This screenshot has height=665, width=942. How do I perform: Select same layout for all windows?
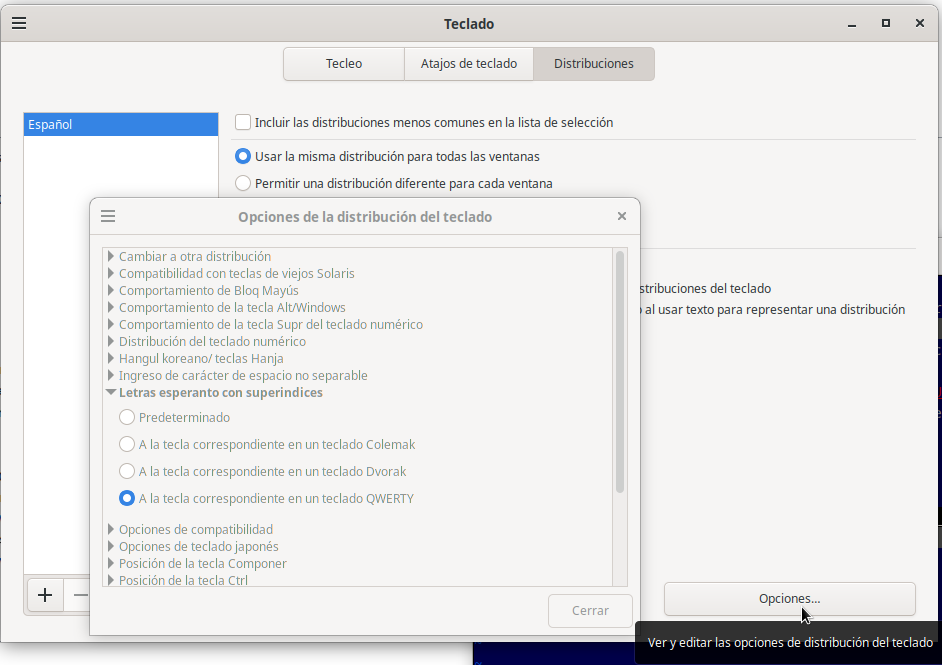(243, 156)
